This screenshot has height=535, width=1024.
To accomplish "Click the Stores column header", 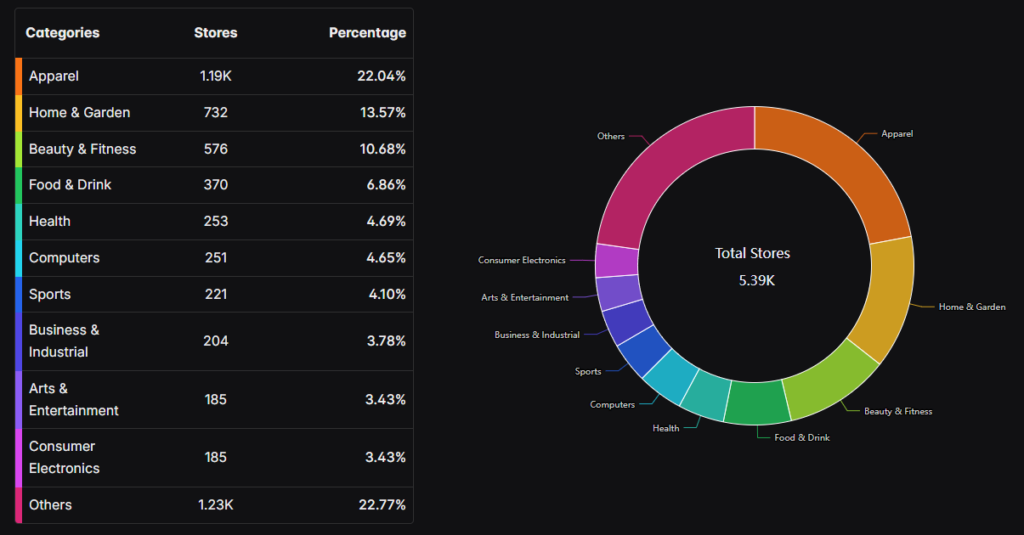I will pyautogui.click(x=215, y=33).
